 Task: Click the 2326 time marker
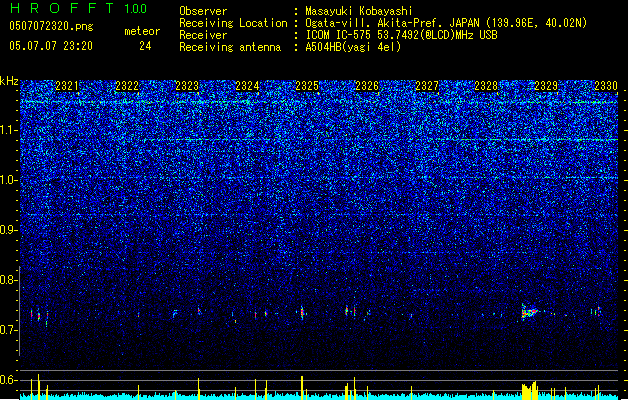367,86
